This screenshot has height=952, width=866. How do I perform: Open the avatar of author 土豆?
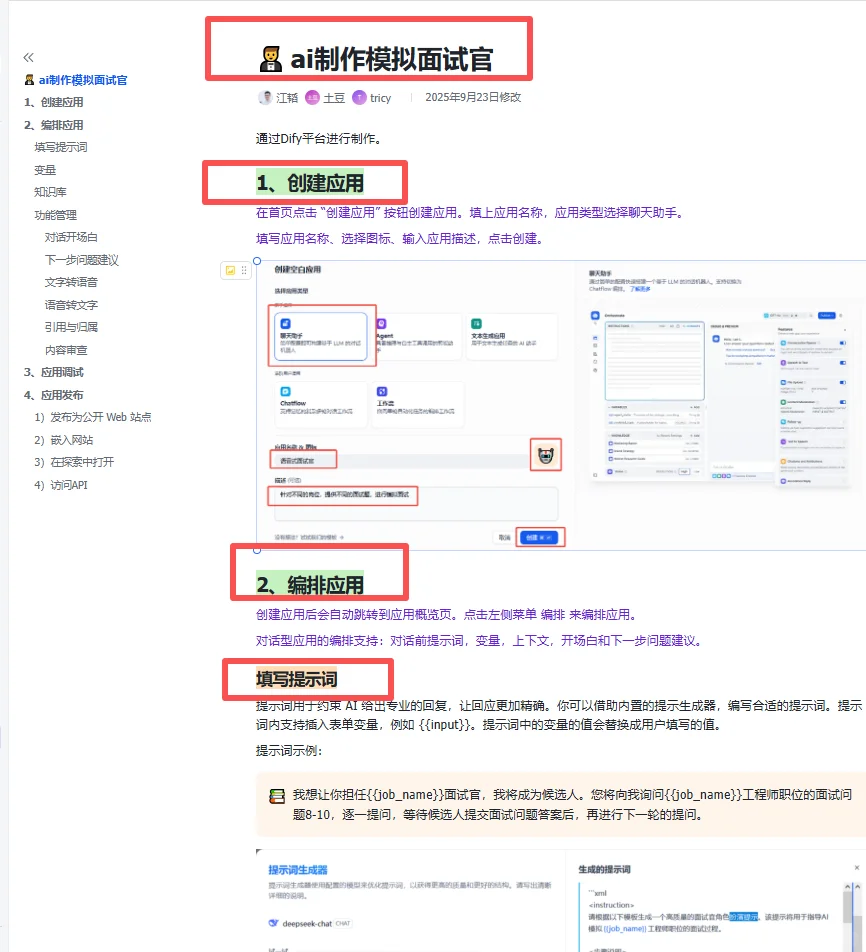pos(312,98)
